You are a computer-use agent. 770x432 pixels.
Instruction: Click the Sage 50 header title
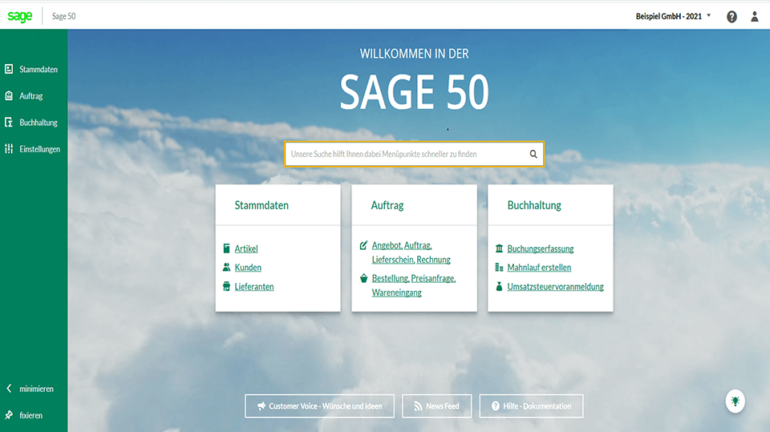pos(64,16)
